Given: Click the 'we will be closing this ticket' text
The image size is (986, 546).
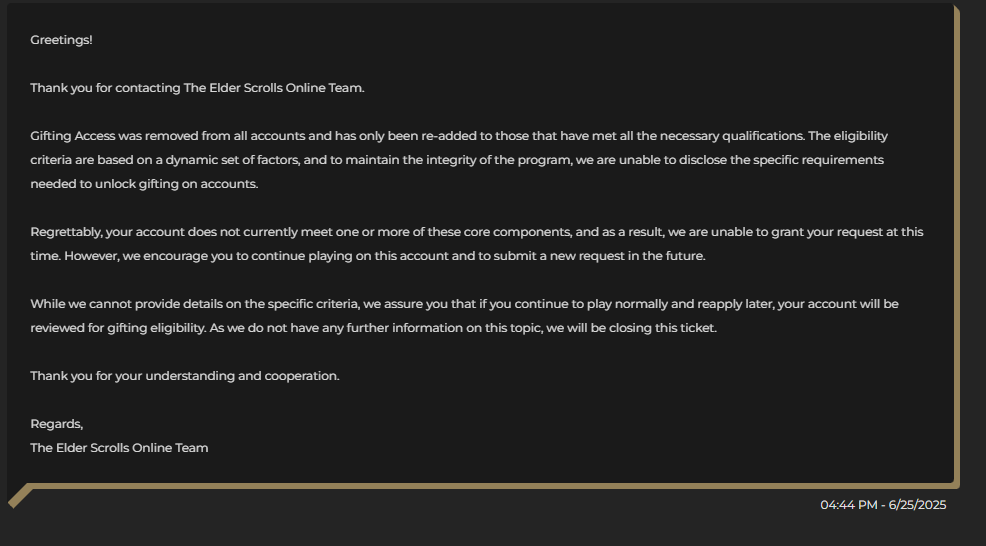Looking at the screenshot, I should [631, 328].
